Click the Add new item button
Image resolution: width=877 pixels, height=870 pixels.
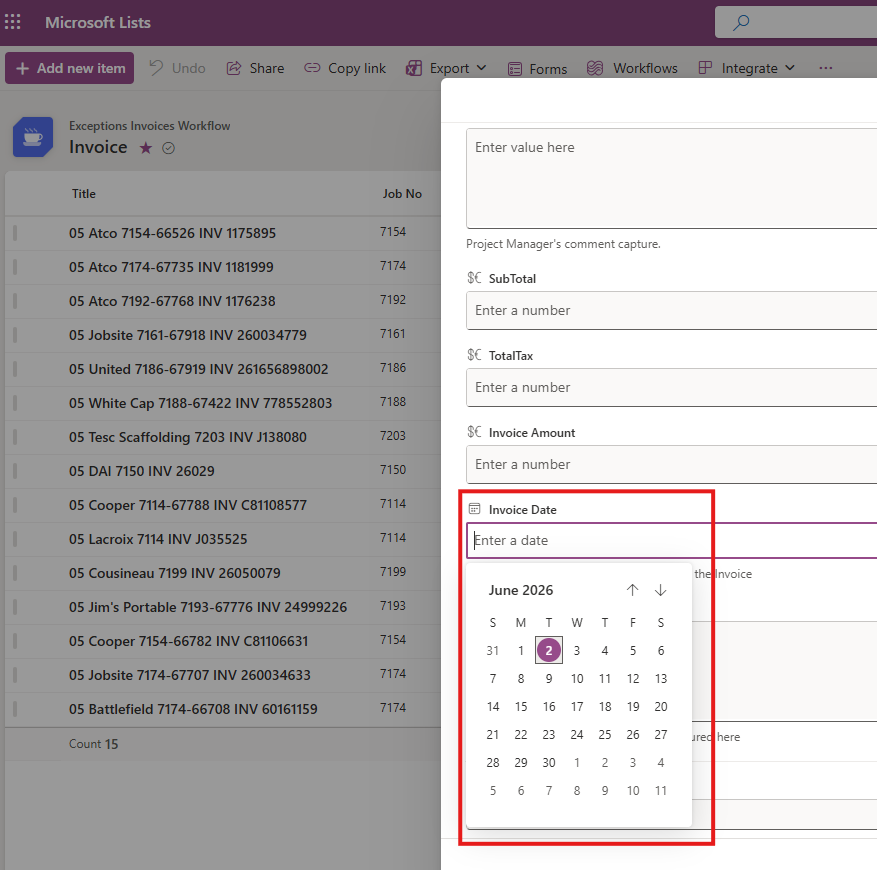[69, 68]
